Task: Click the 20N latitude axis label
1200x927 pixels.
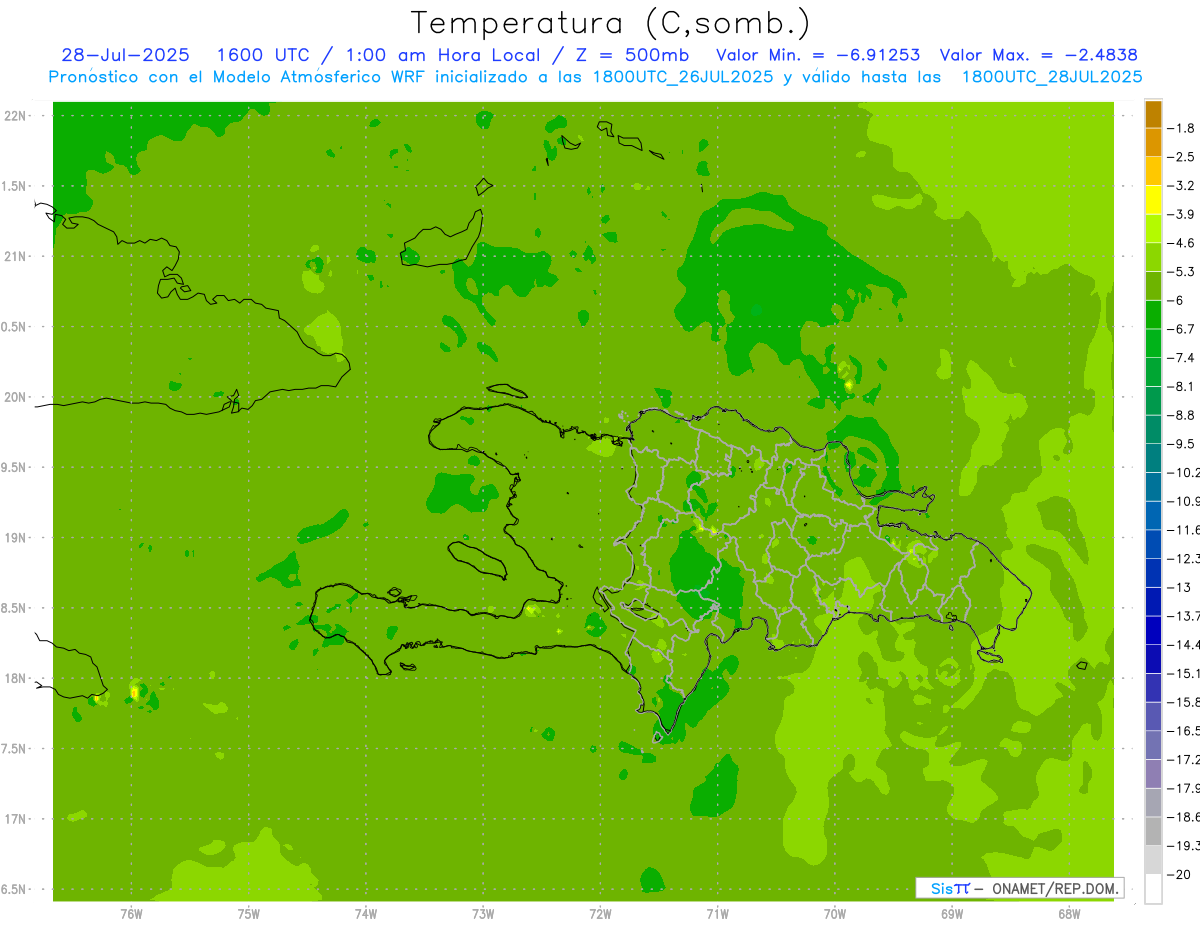Action: coord(17,397)
